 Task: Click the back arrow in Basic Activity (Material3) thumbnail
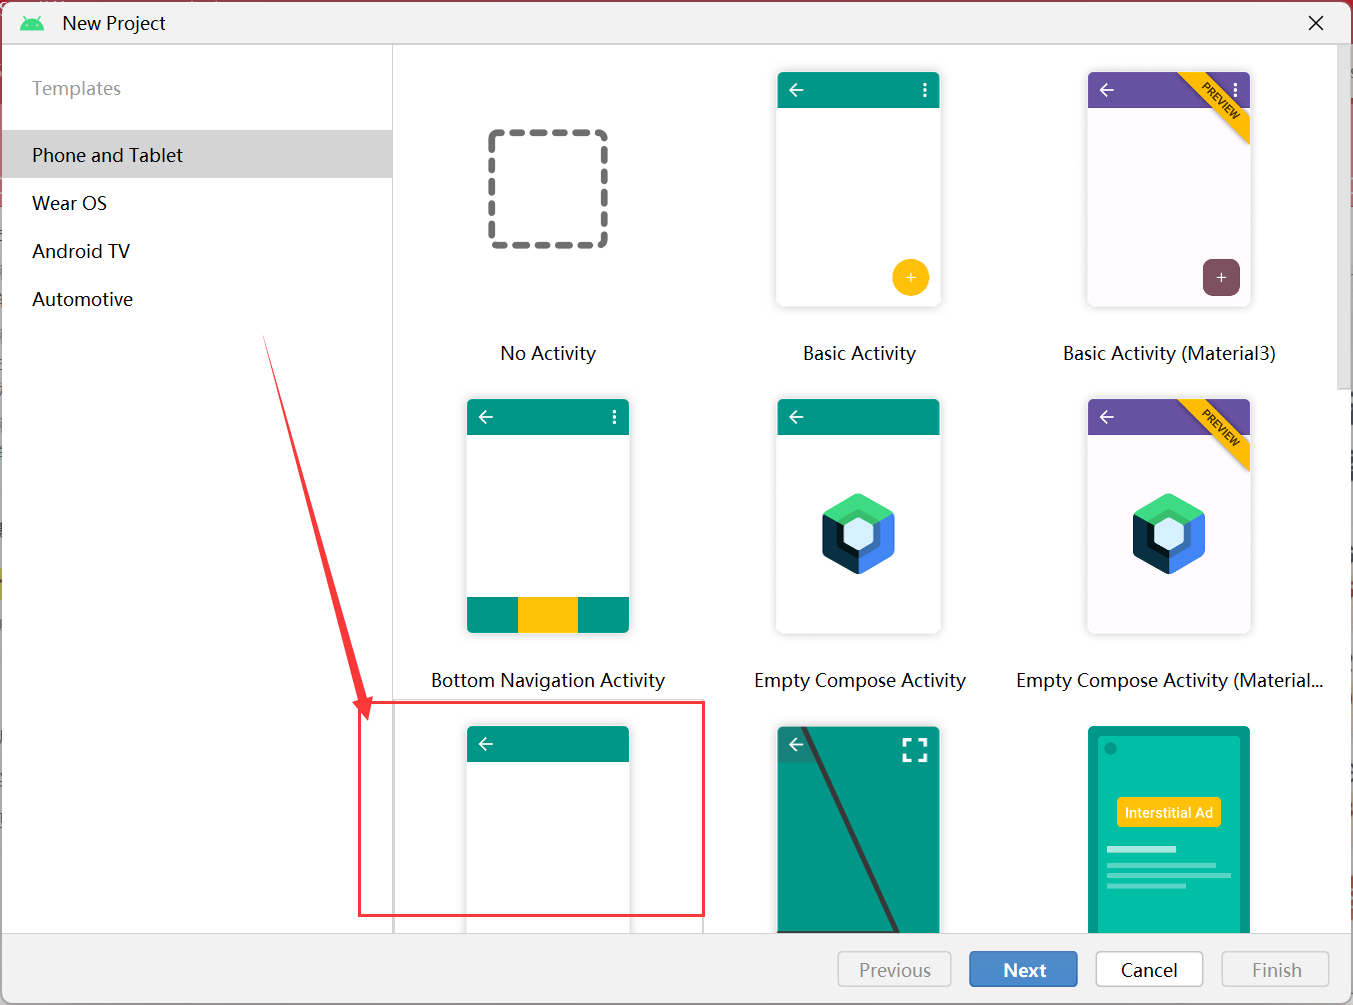pyautogui.click(x=1107, y=90)
